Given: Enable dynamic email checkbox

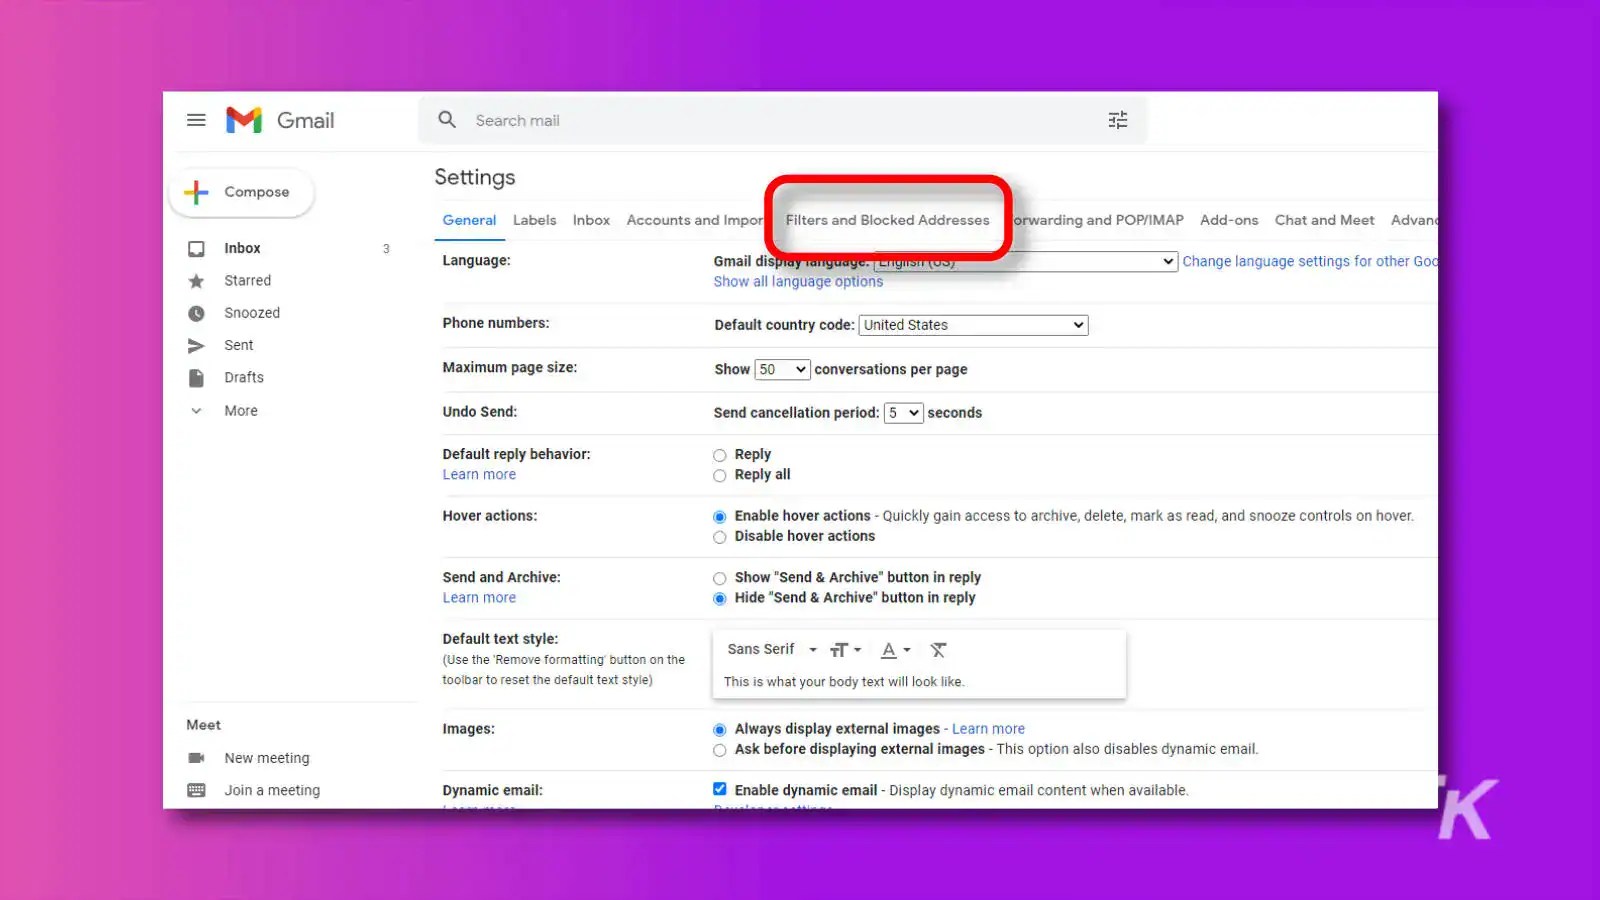Looking at the screenshot, I should [719, 788].
